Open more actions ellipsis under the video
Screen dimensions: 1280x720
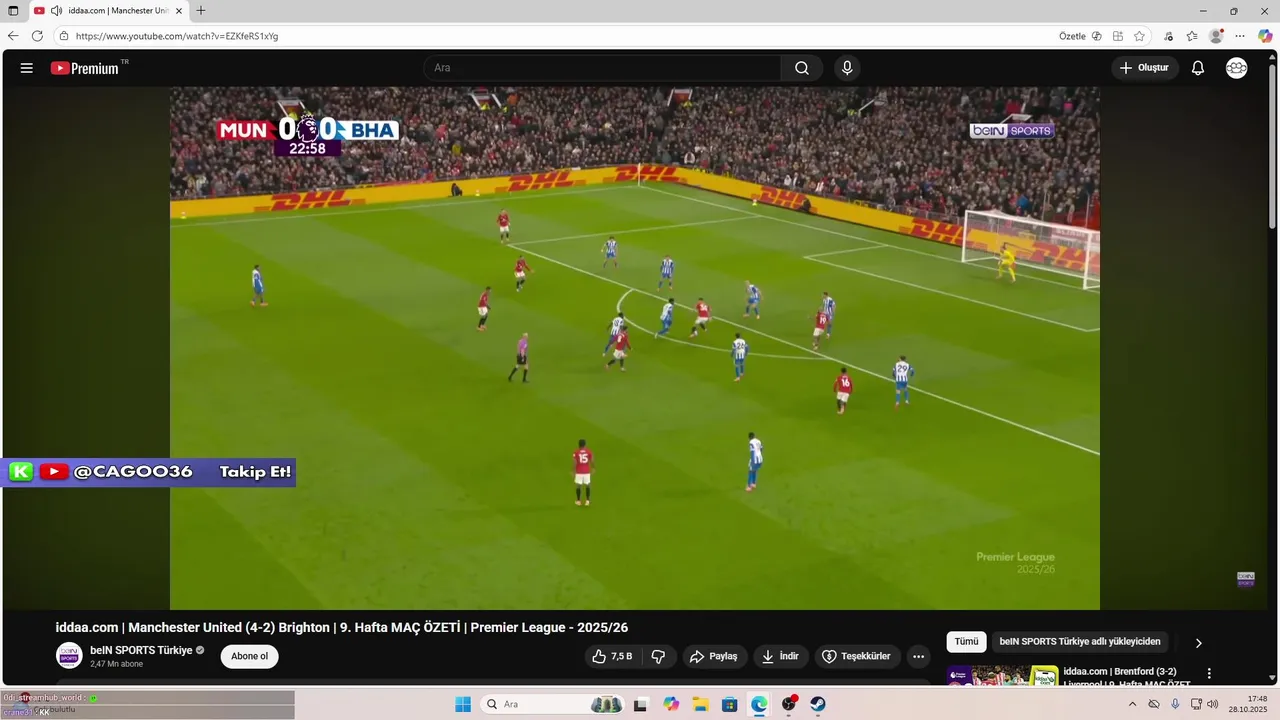(918, 656)
